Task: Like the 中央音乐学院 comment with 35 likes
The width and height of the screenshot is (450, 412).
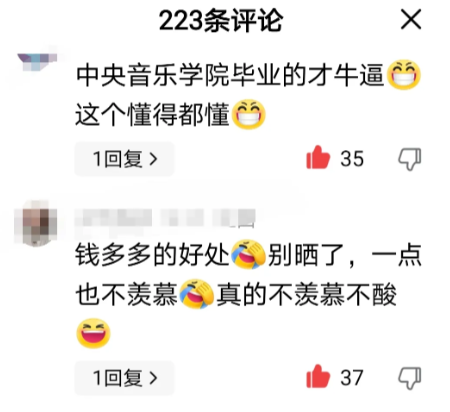Action: [x=318, y=157]
